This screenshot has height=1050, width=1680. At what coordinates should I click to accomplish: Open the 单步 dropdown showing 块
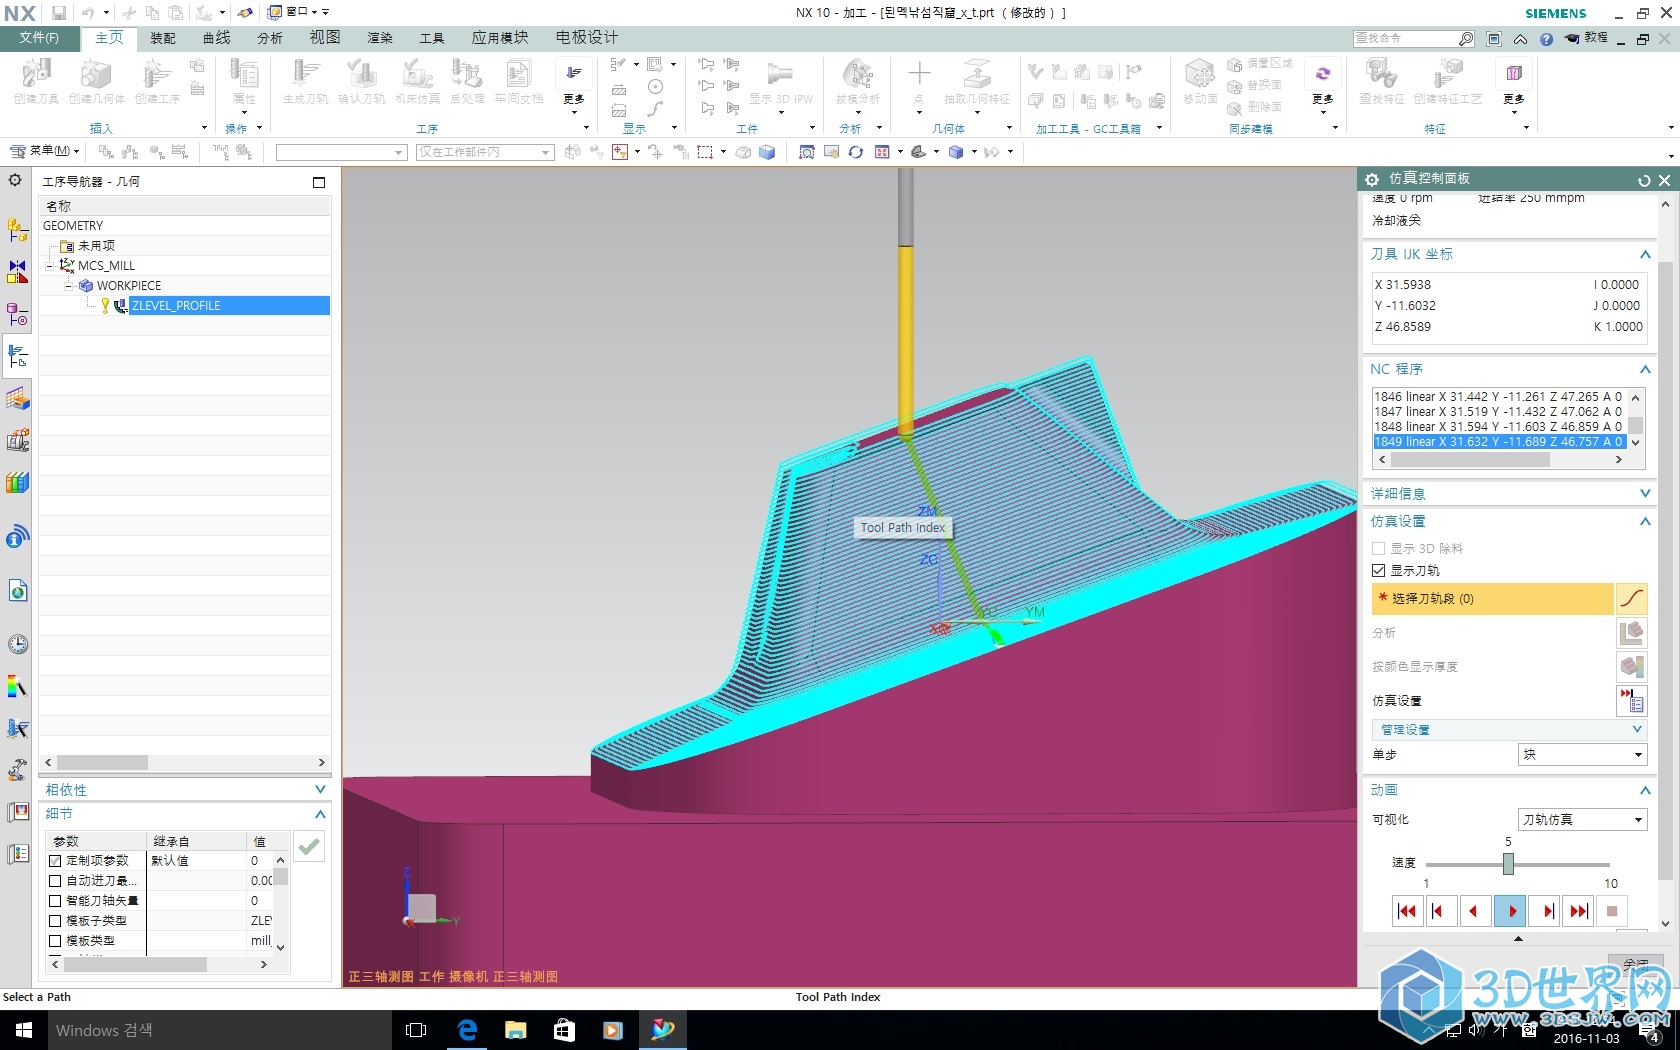tap(1582, 755)
